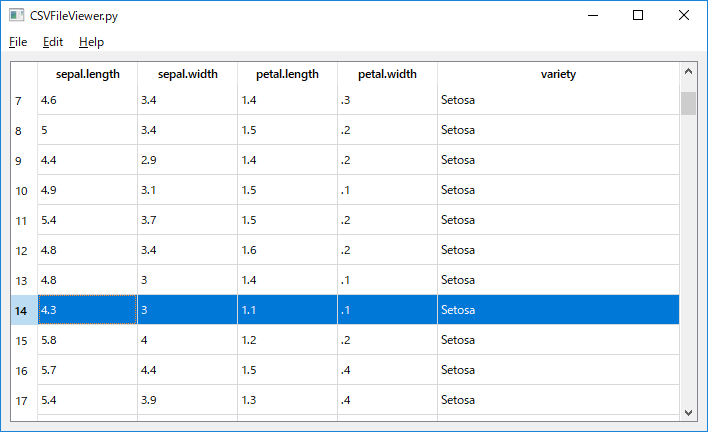The height and width of the screenshot is (432, 708).
Task: Open the File menu
Action: [x=18, y=42]
